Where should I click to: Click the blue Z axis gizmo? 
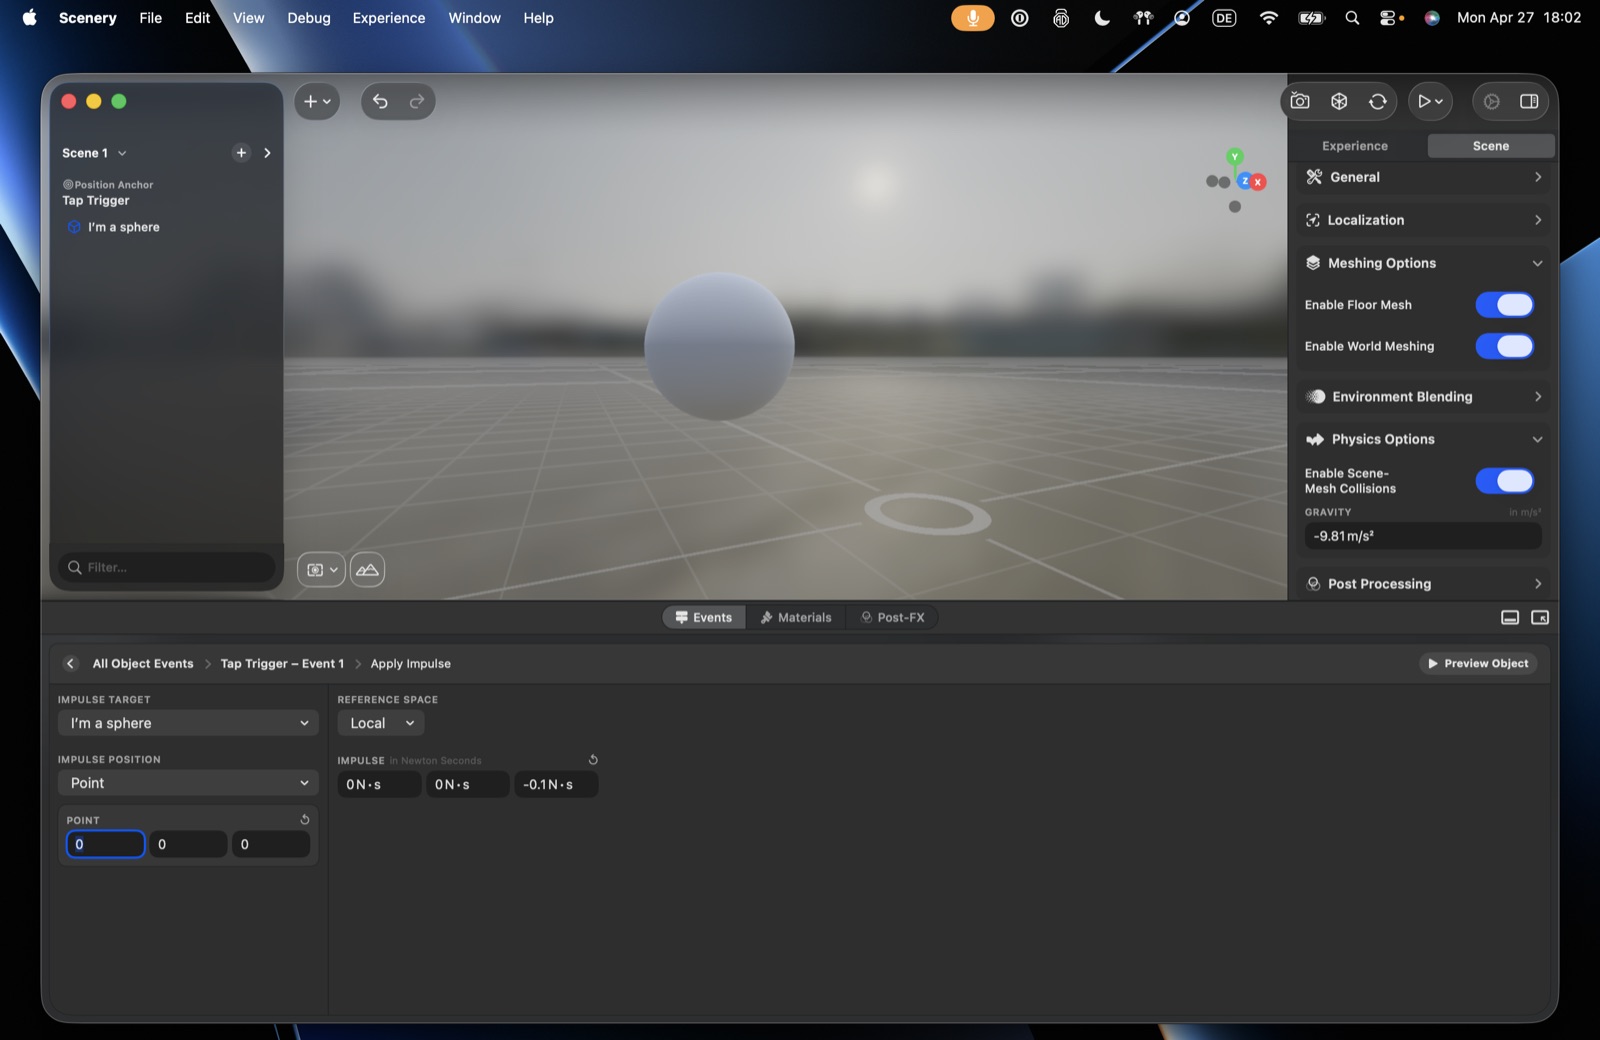point(1244,181)
